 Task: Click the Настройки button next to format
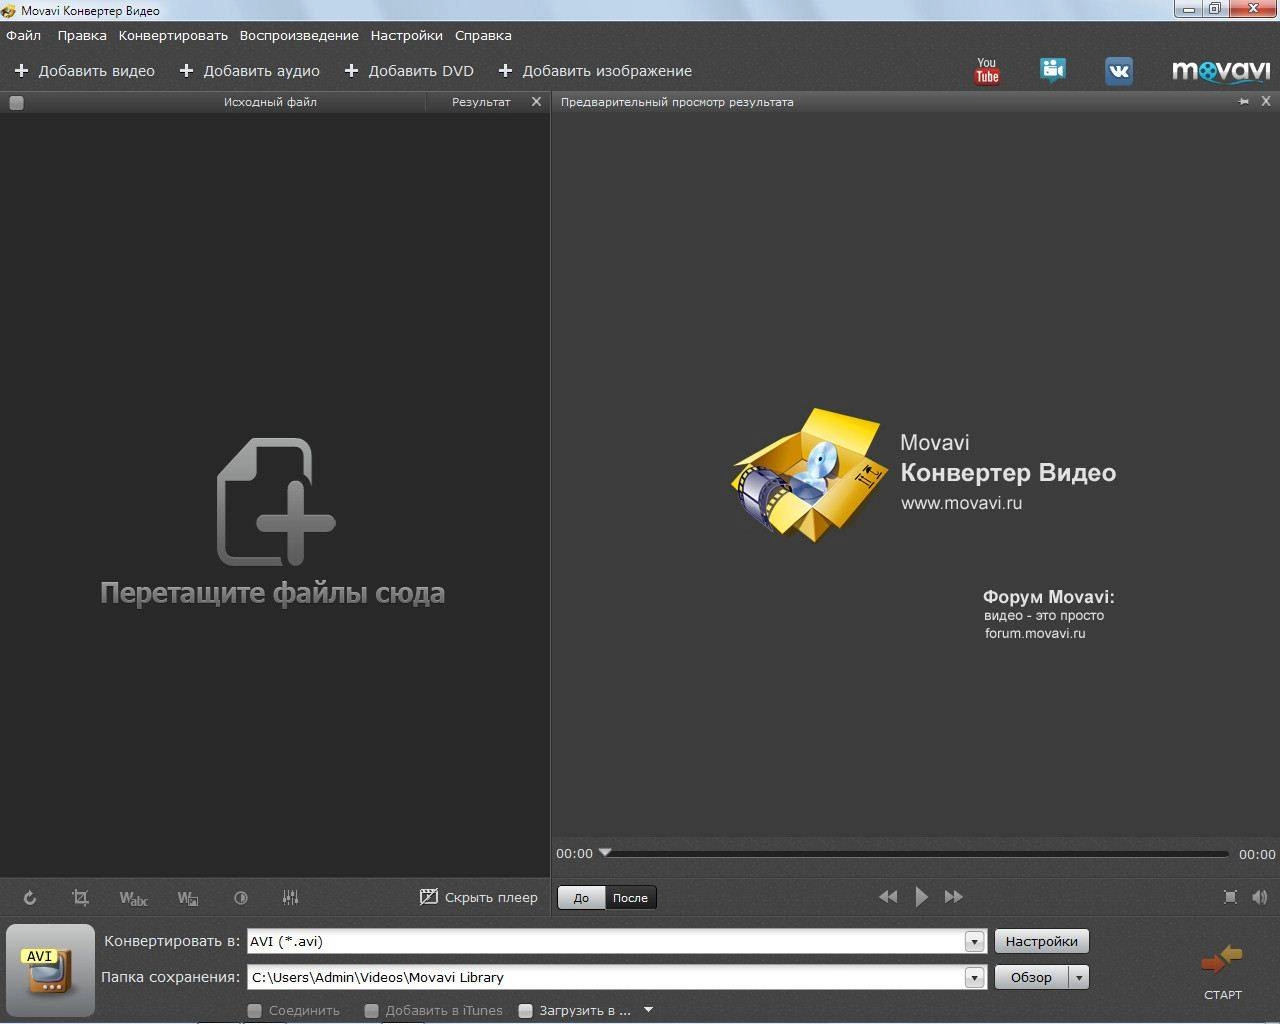(1041, 941)
